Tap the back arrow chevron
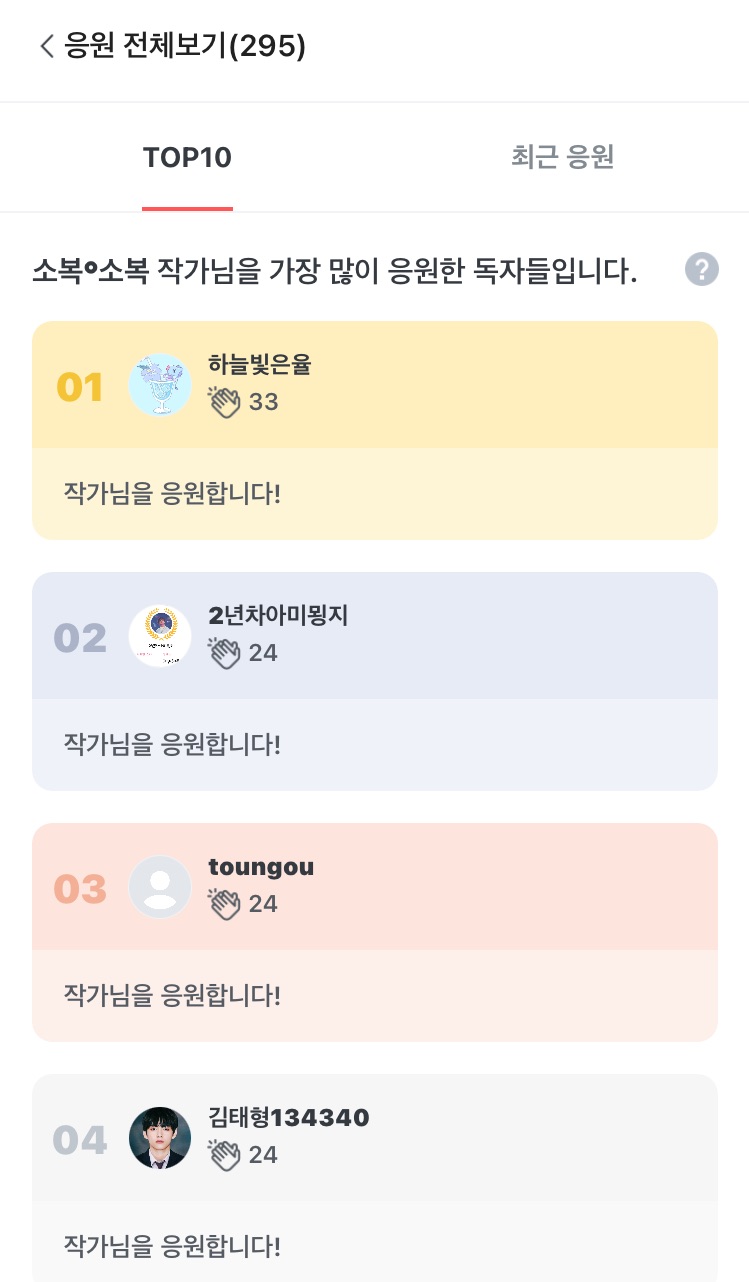749x1282 pixels. click(46, 46)
